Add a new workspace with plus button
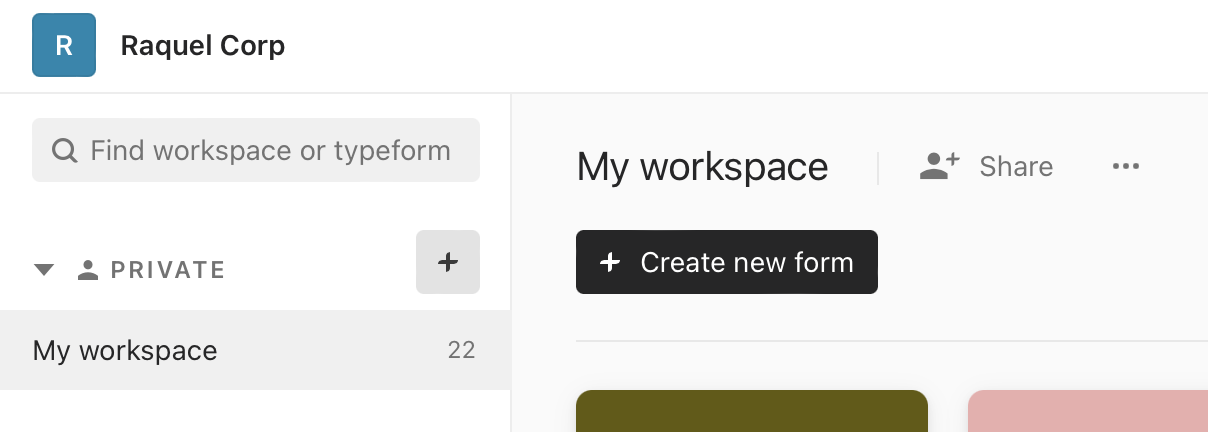Image resolution: width=1208 pixels, height=432 pixels. pyautogui.click(x=447, y=262)
